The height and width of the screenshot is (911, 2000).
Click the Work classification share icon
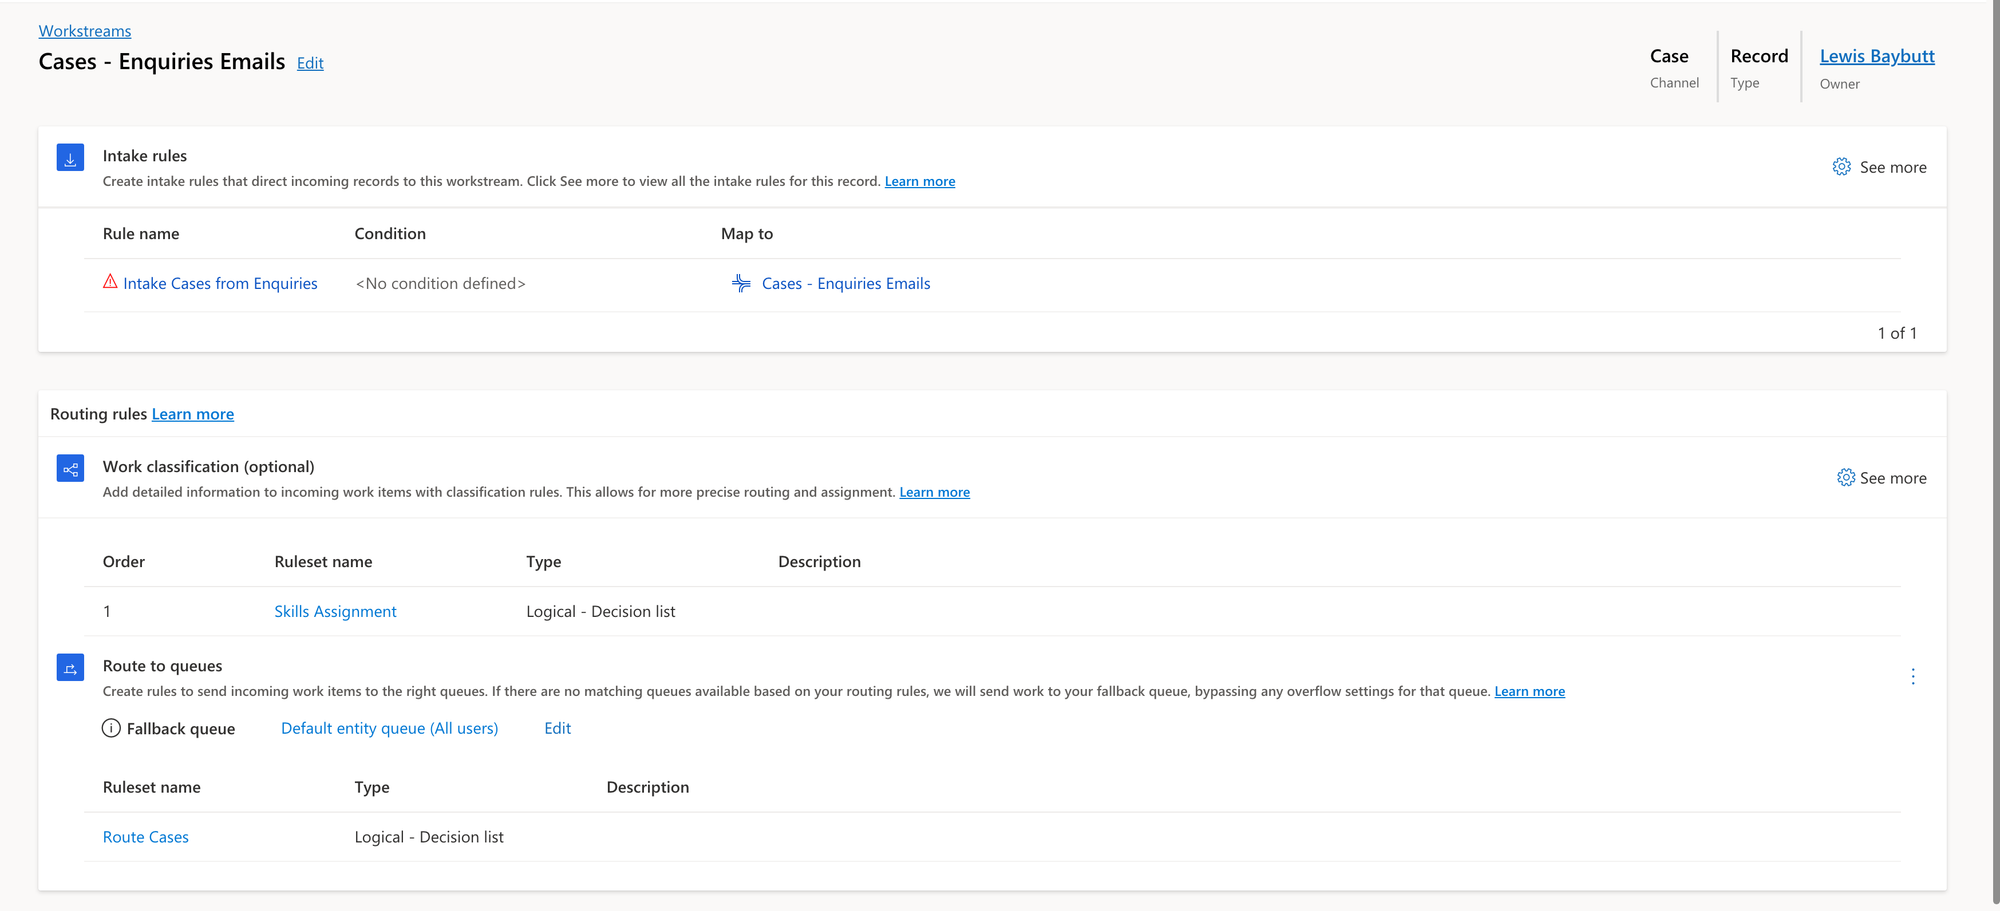tap(70, 468)
